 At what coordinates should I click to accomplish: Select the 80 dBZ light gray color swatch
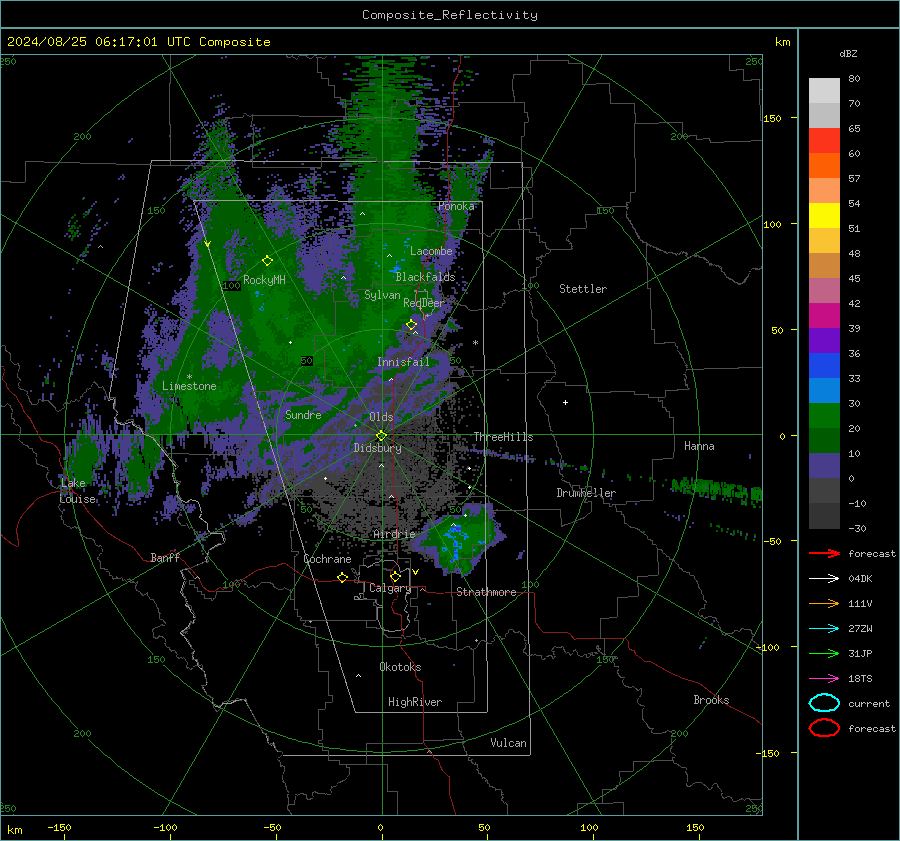(x=824, y=90)
